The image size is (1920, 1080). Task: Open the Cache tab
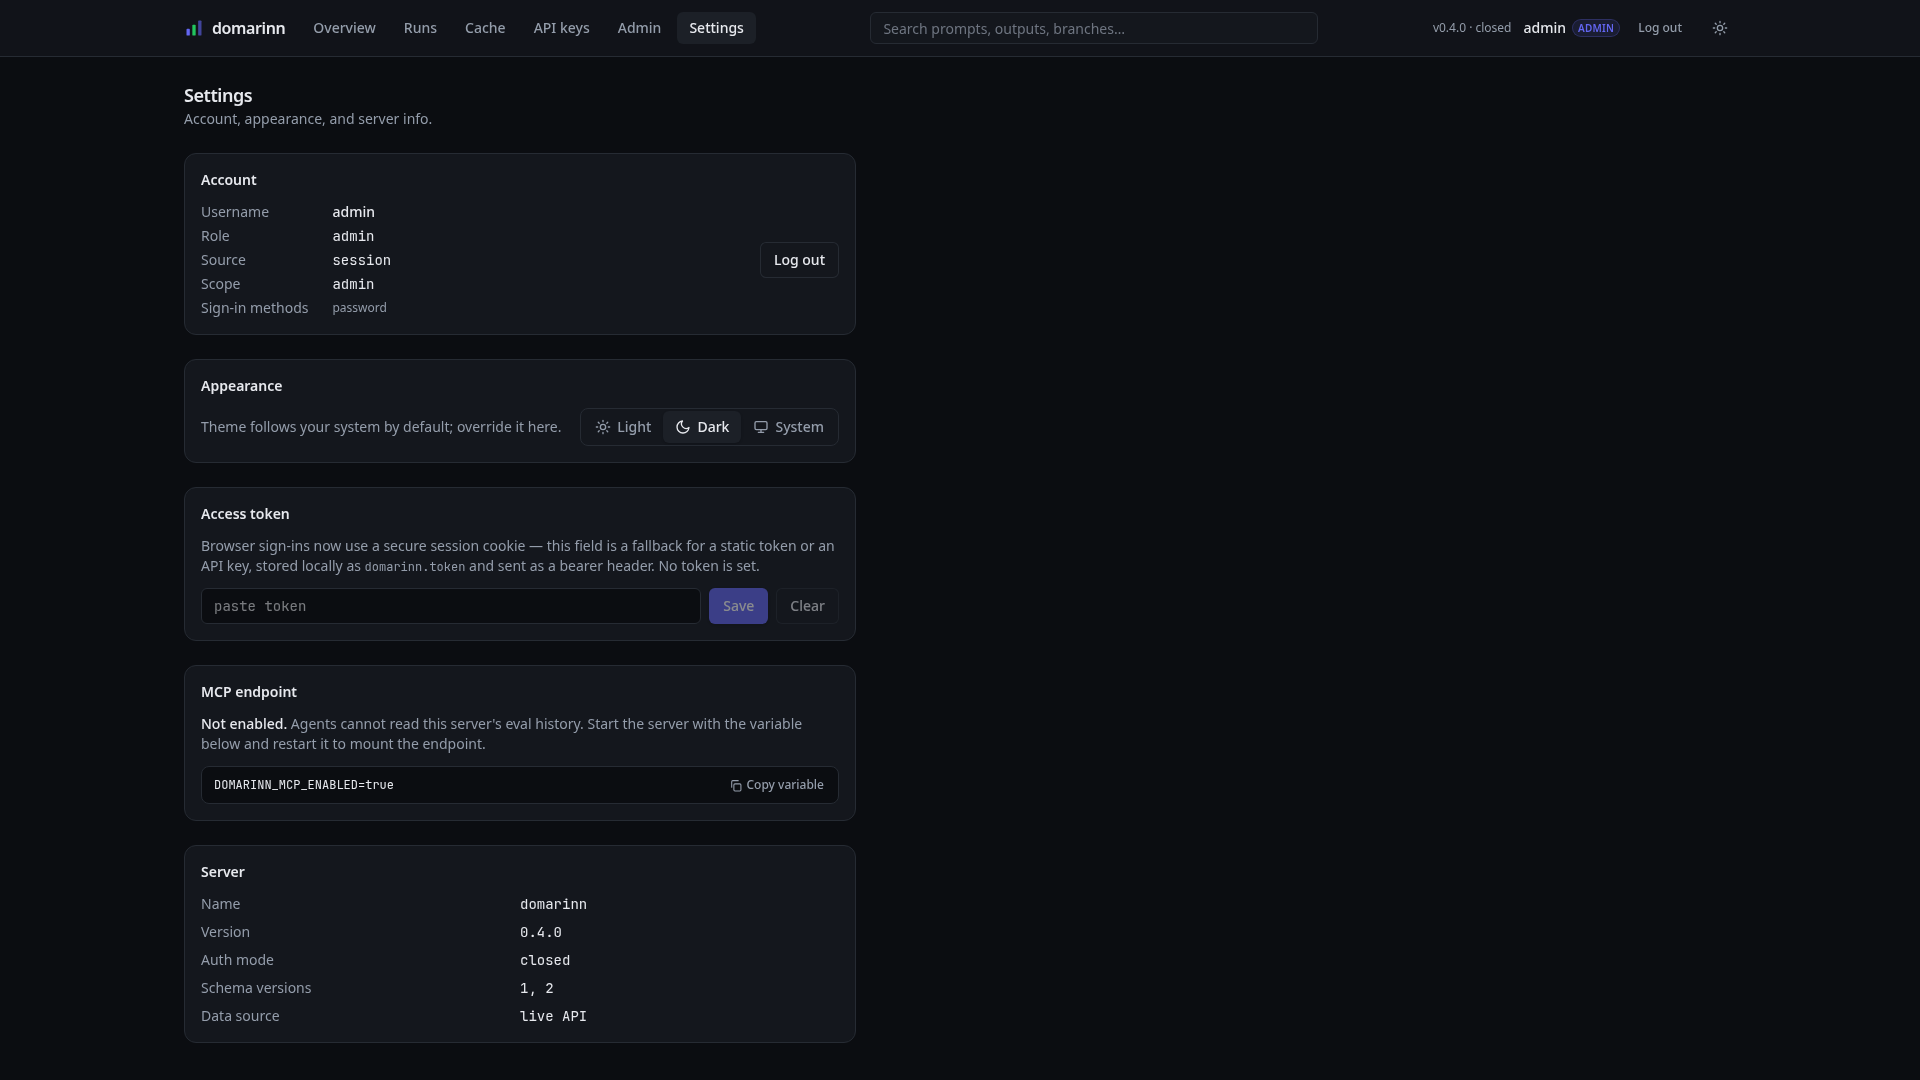coord(485,28)
